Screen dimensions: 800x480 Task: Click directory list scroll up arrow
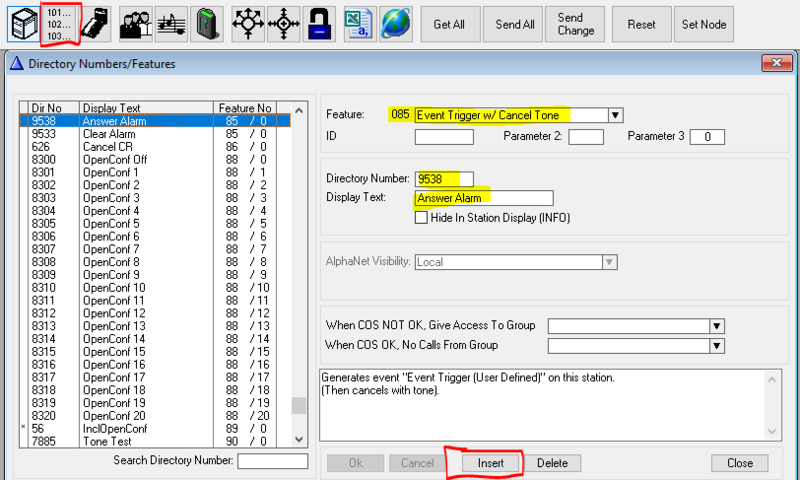tap(299, 110)
